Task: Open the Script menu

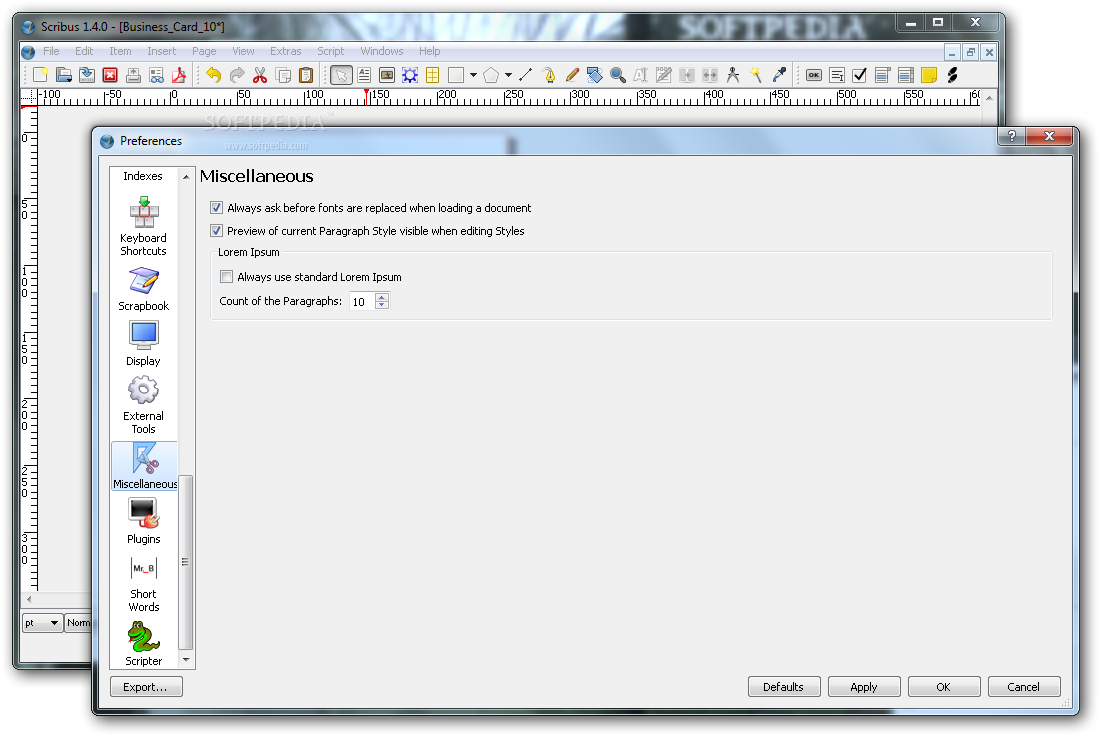Action: (330, 51)
